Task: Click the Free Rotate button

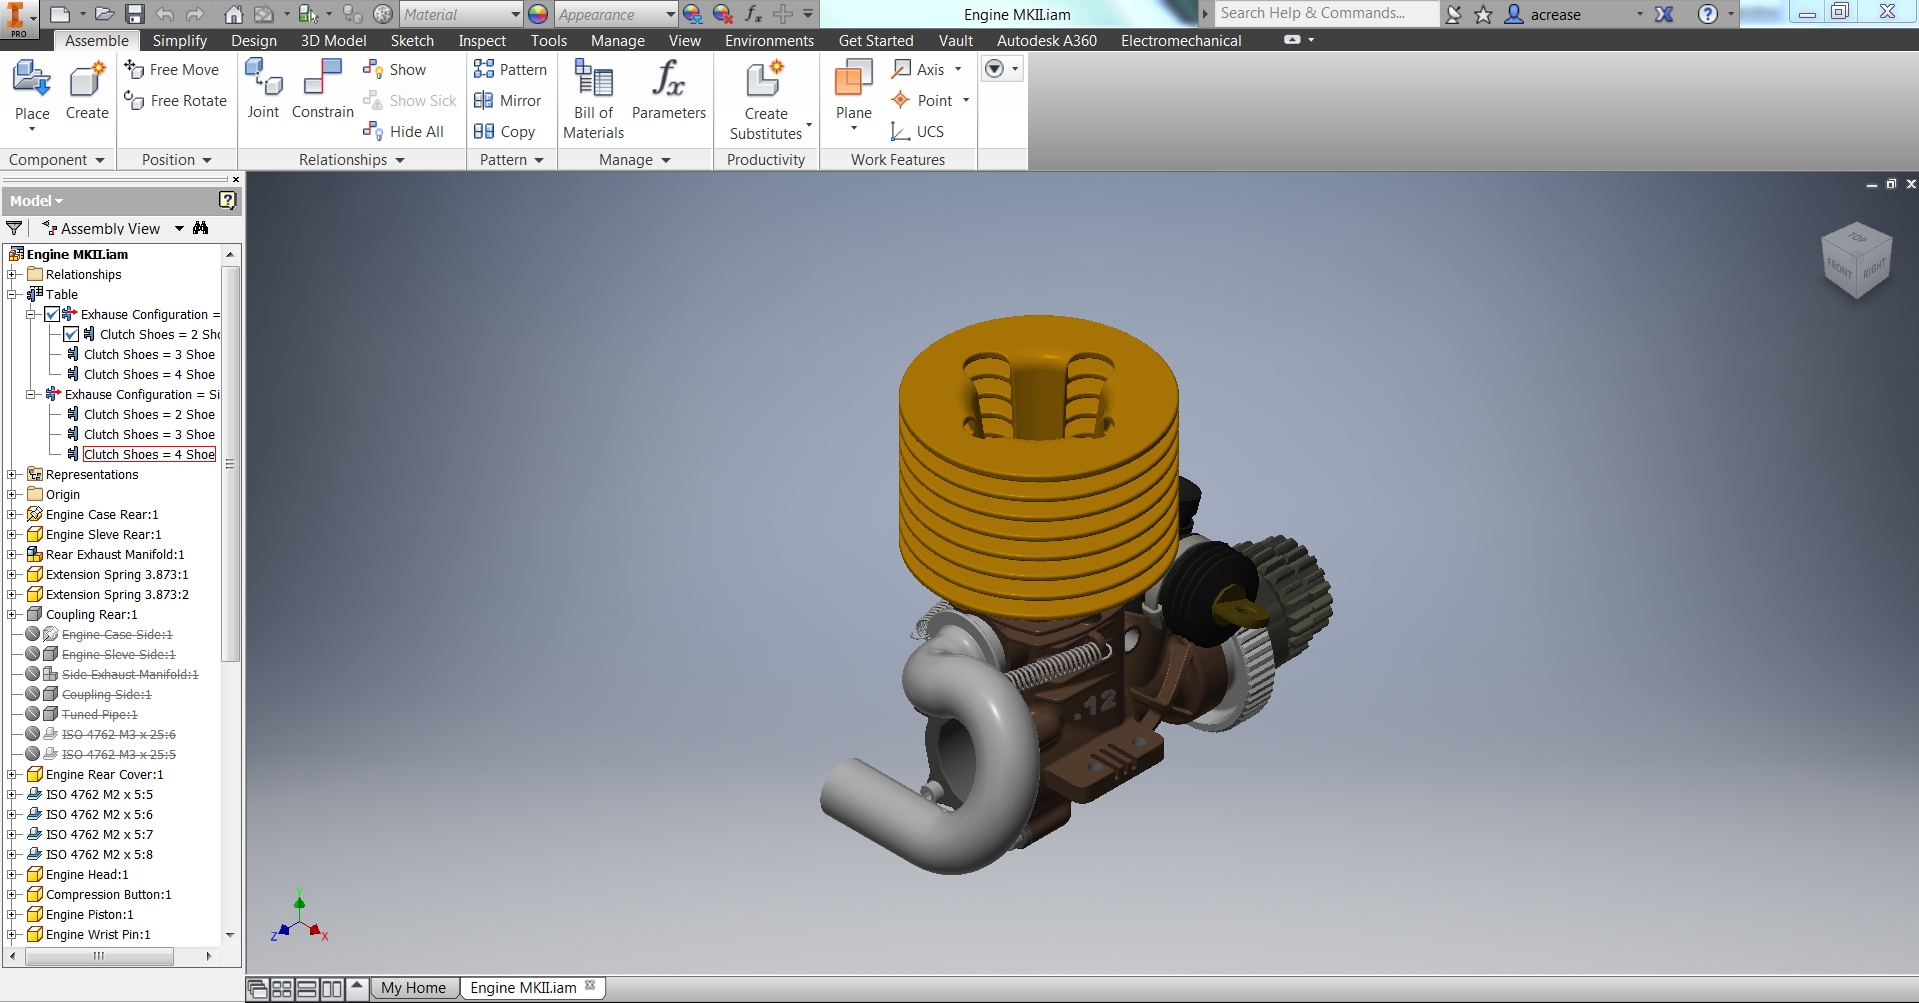Action: (176, 101)
